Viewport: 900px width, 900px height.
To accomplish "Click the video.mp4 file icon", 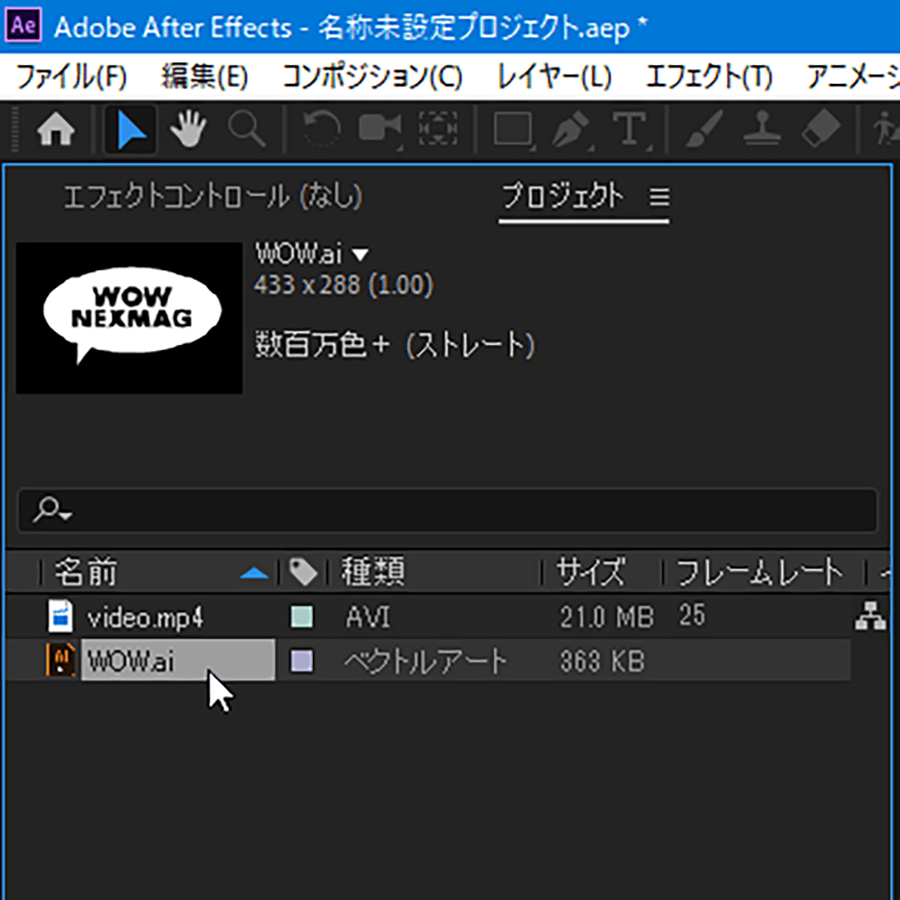I will click(60, 616).
